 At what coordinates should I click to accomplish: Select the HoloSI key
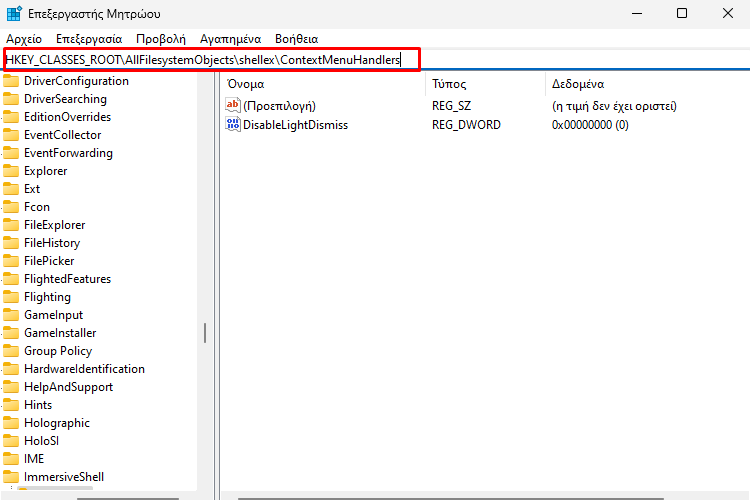click(41, 441)
